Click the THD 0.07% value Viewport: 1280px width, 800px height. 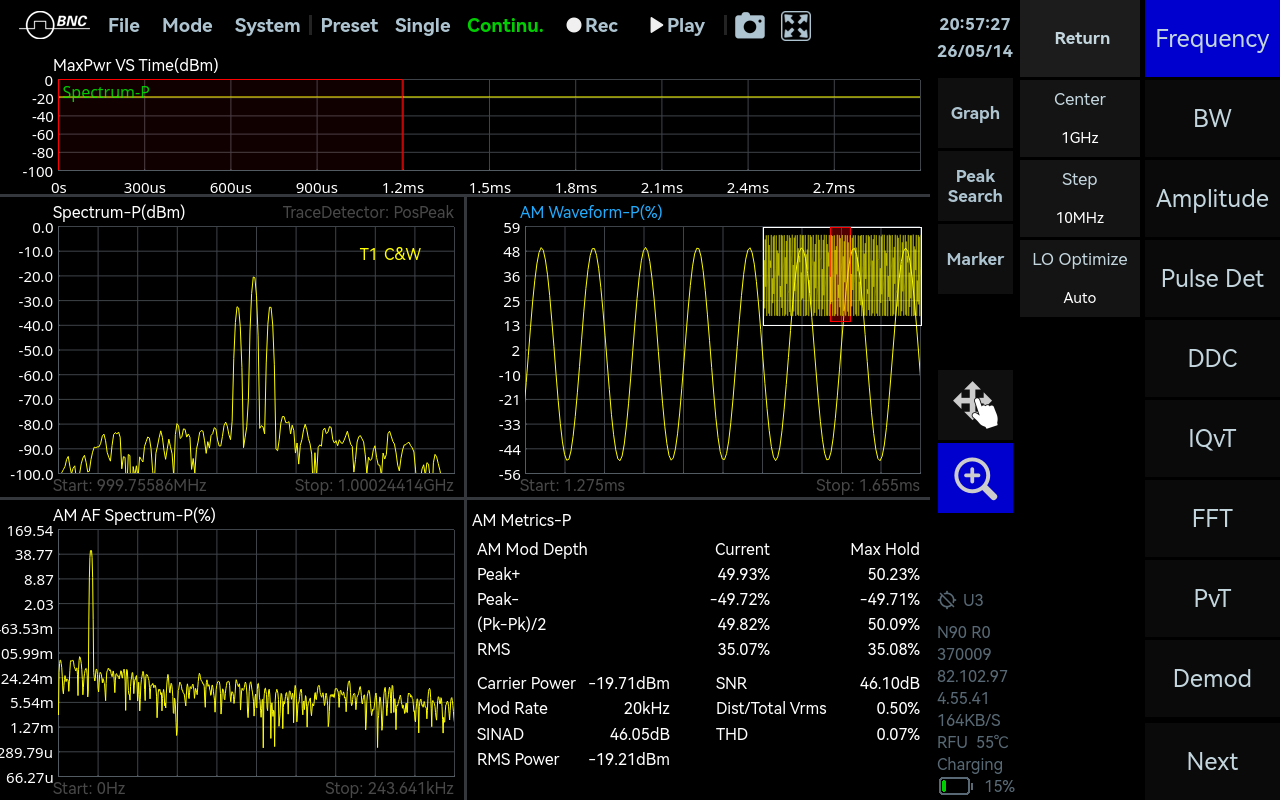coord(895,734)
